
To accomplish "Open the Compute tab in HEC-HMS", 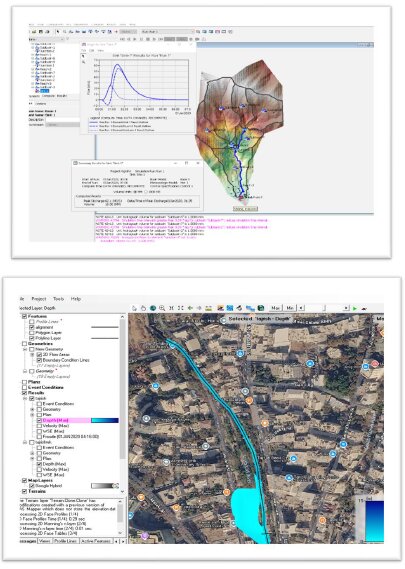I will click(x=48, y=96).
